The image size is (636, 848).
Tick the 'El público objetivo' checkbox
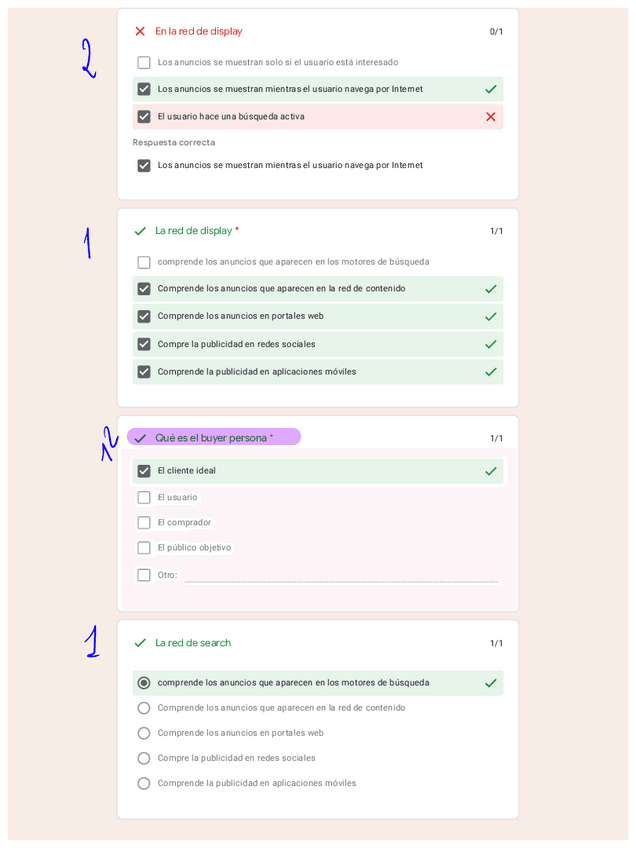tap(144, 548)
